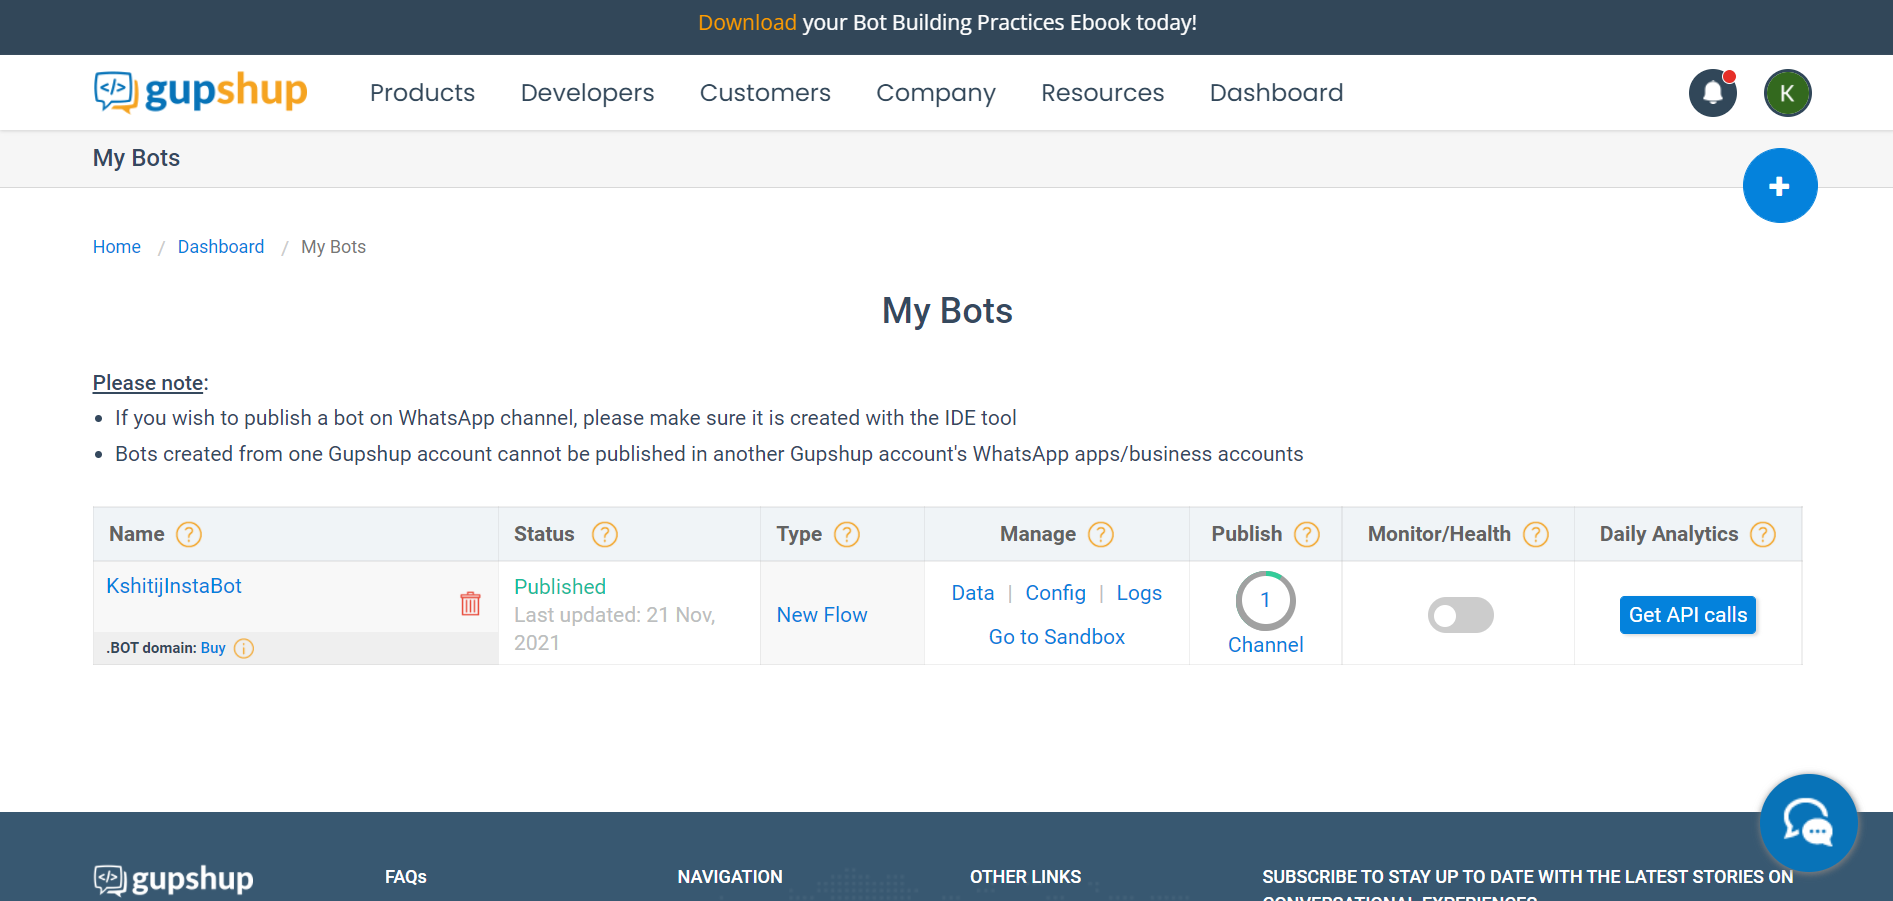Click the Channel link under Publish

[1266, 645]
